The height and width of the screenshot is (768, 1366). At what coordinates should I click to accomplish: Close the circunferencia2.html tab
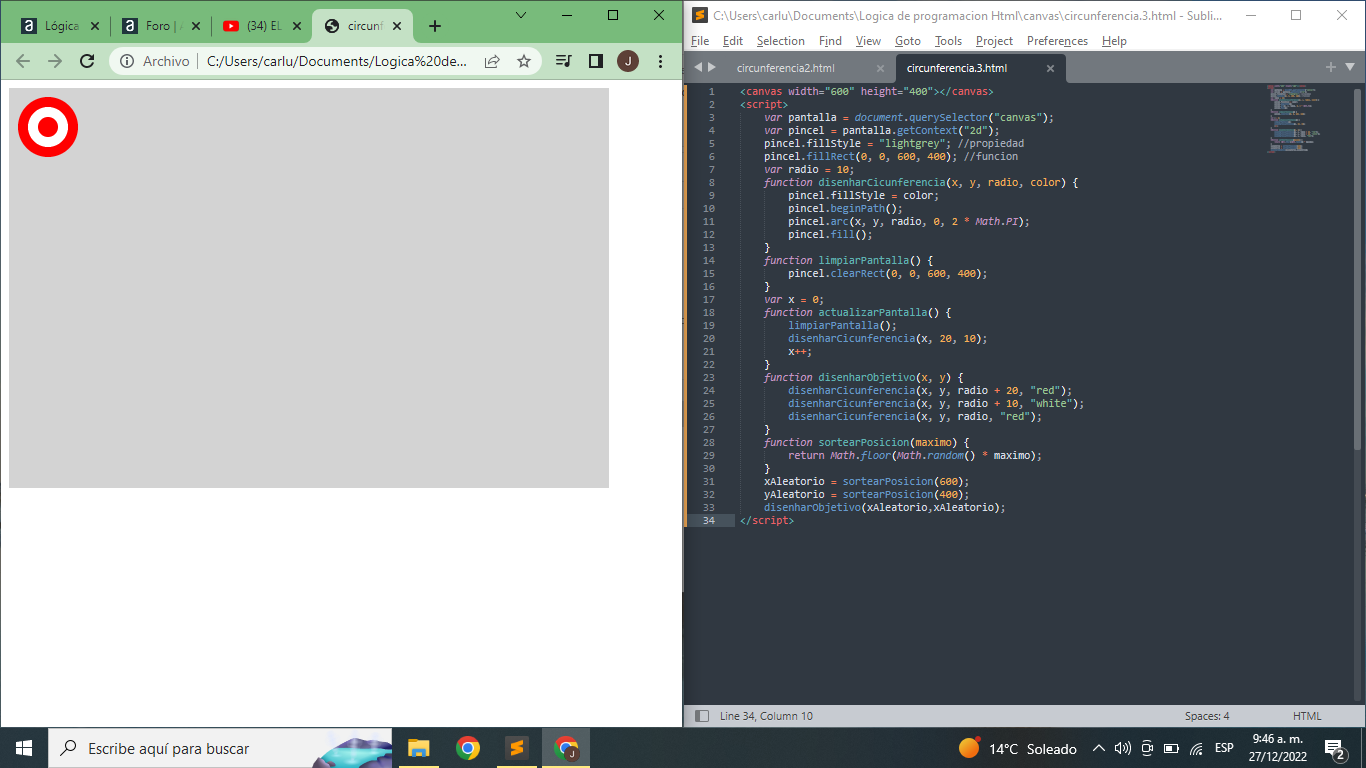880,68
